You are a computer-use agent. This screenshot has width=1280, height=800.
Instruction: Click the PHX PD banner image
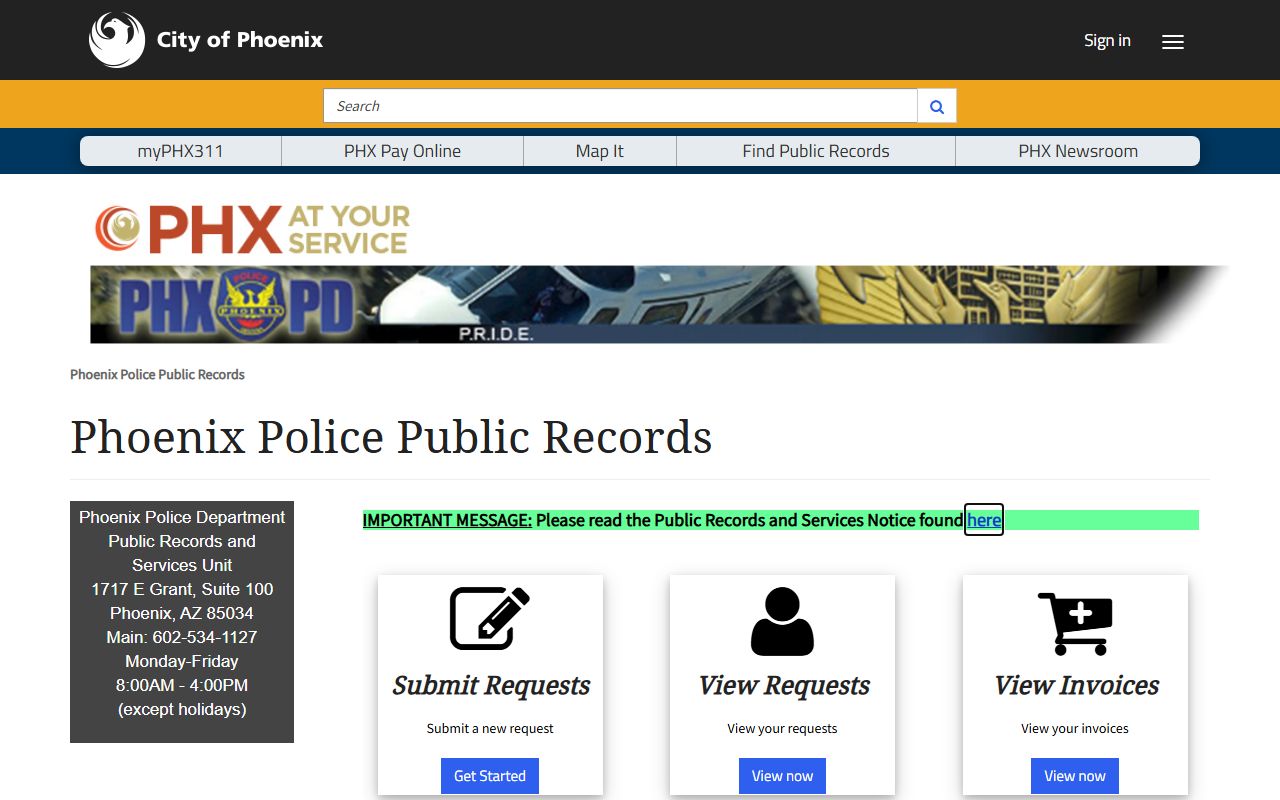click(x=660, y=304)
